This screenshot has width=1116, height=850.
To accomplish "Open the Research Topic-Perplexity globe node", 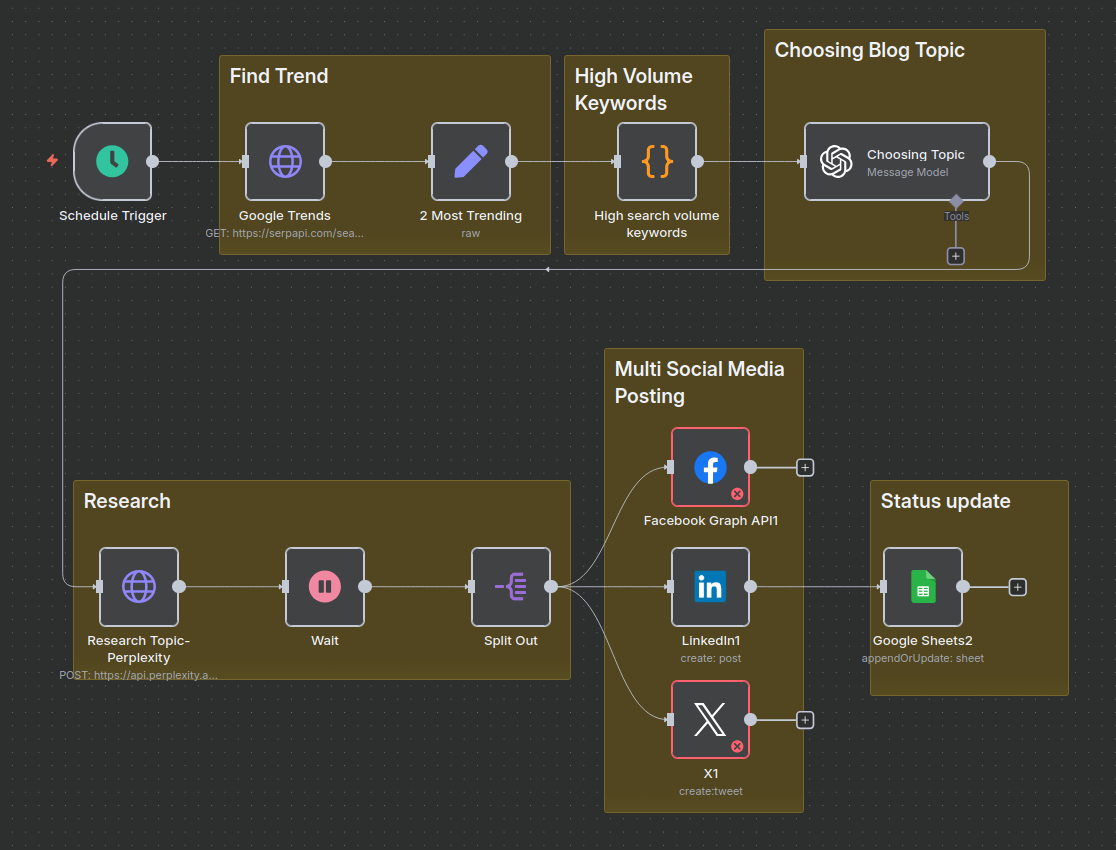I will tap(139, 586).
